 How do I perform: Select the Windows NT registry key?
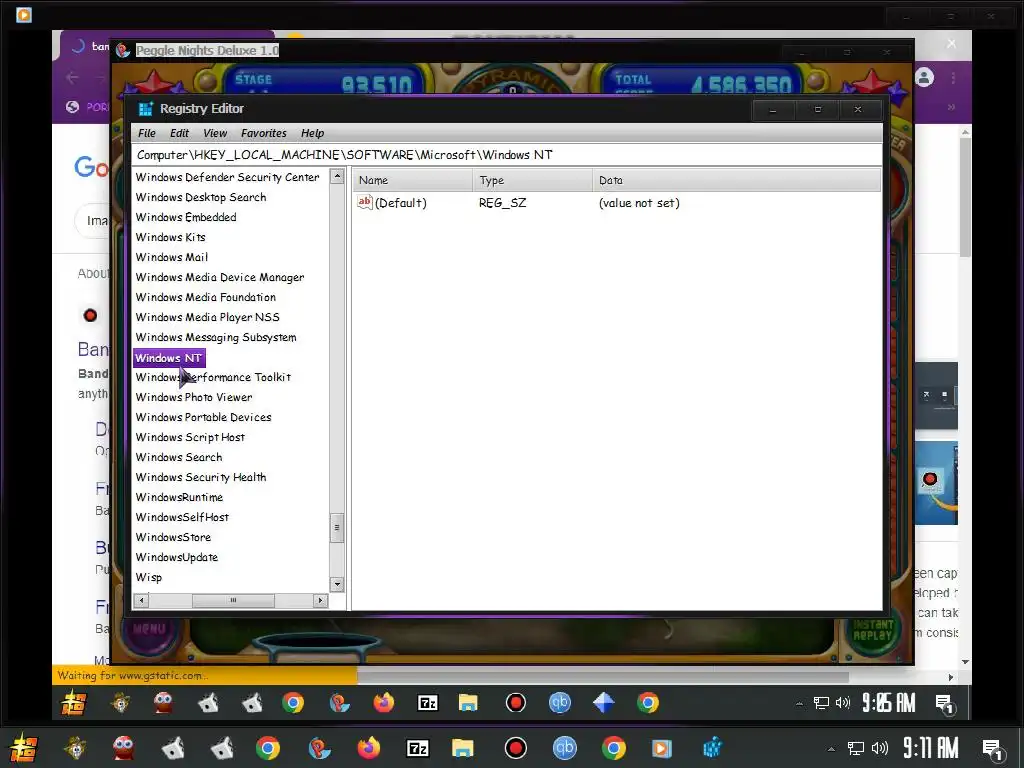click(168, 358)
